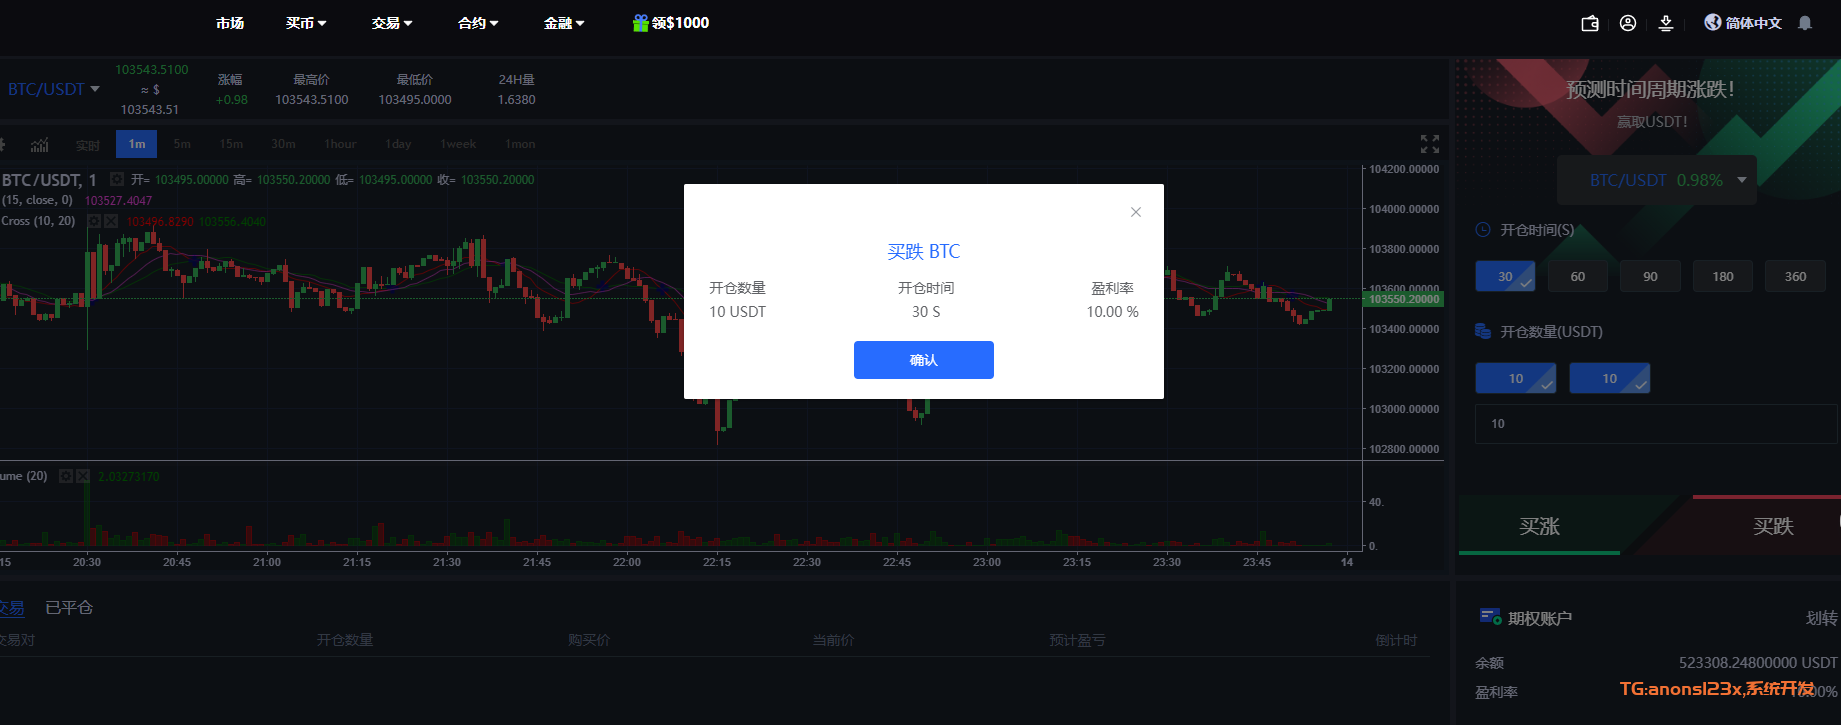Toggle chart fullscreen icon
This screenshot has height=725, width=1841.
coord(1430,144)
